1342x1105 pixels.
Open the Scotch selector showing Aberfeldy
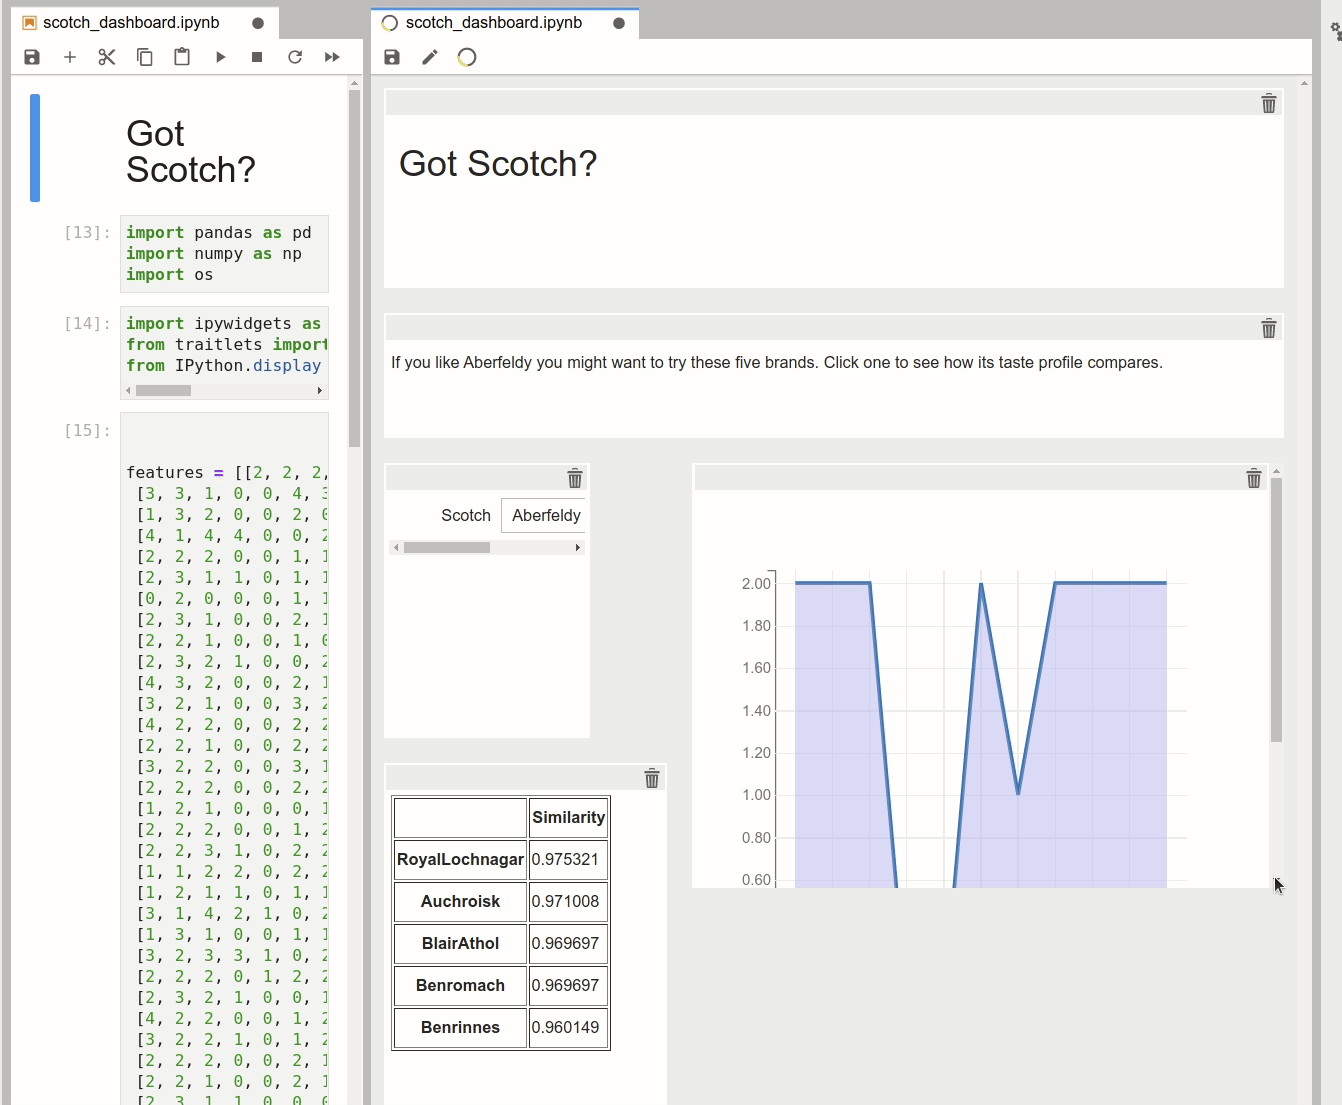tap(545, 515)
